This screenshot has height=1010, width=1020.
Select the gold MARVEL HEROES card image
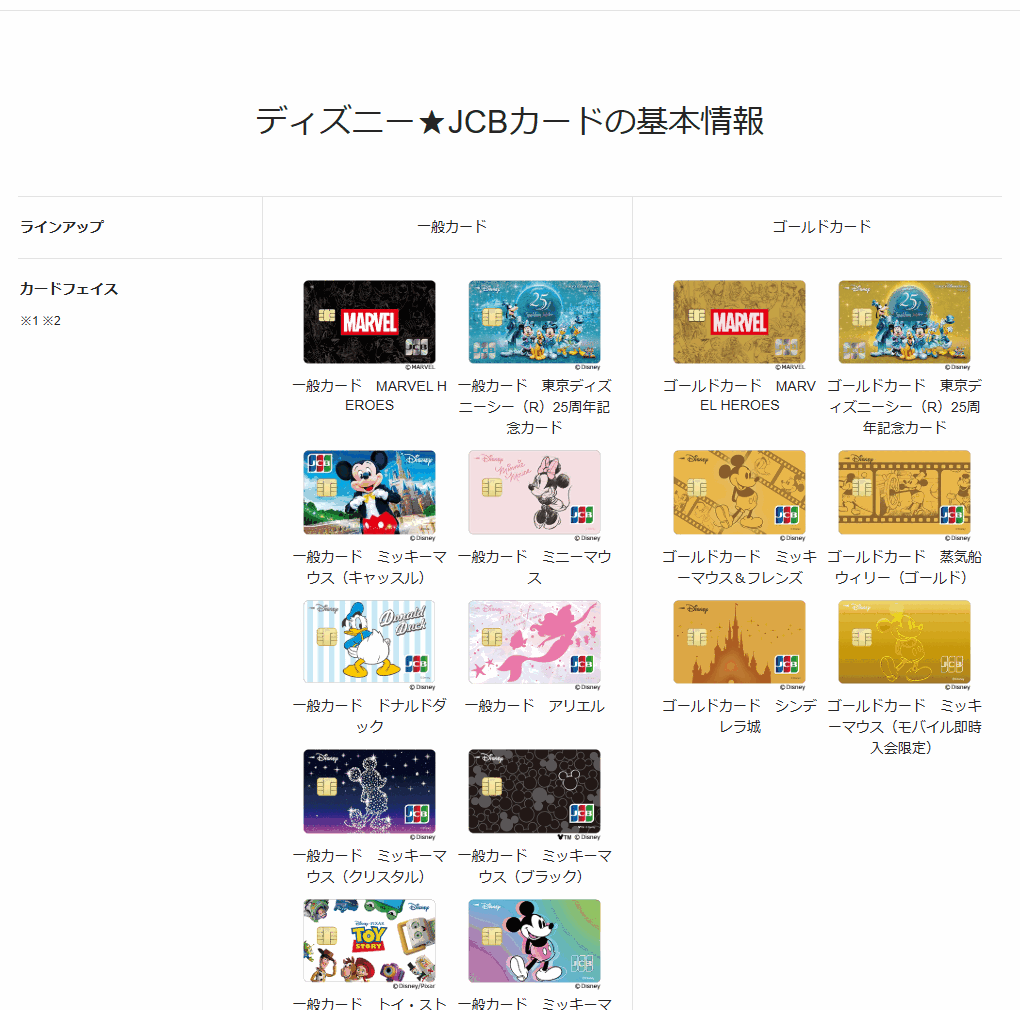point(740,322)
